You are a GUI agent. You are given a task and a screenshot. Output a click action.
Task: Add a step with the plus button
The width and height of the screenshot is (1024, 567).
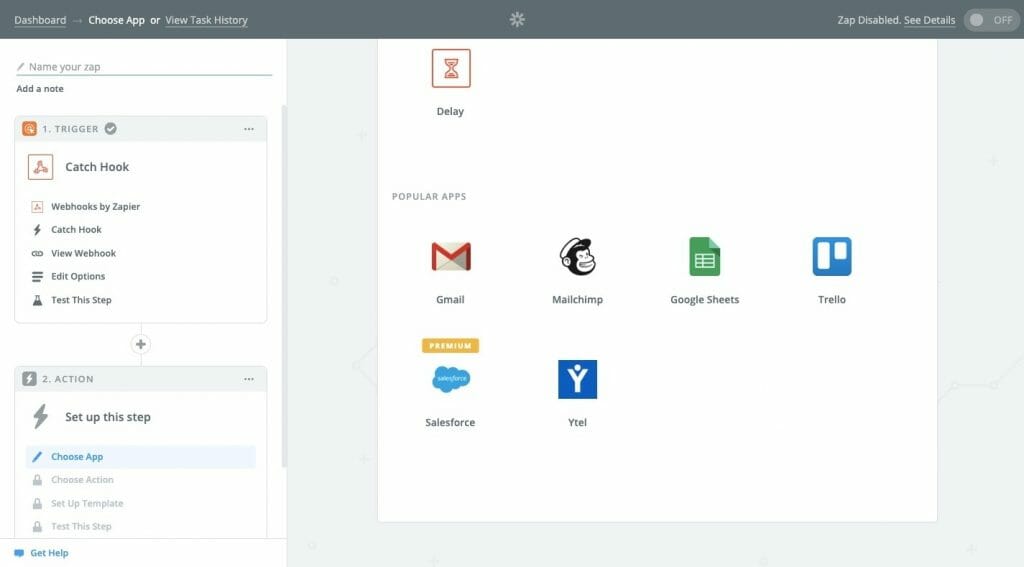140,344
